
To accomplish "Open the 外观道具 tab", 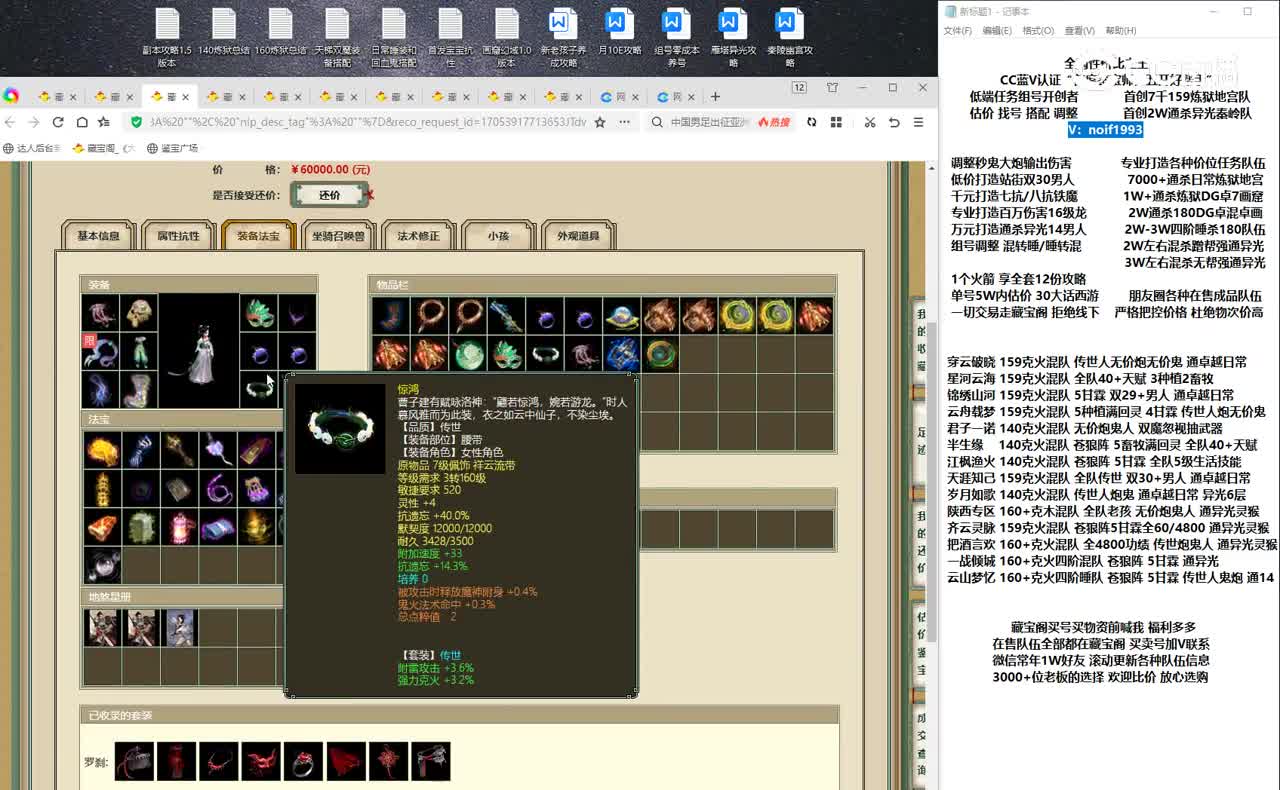I will click(x=578, y=236).
